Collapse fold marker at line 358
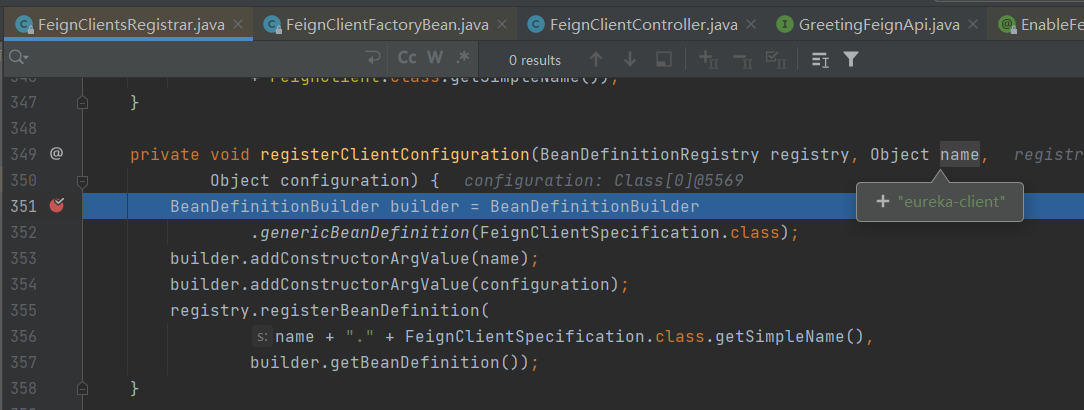 click(82, 389)
